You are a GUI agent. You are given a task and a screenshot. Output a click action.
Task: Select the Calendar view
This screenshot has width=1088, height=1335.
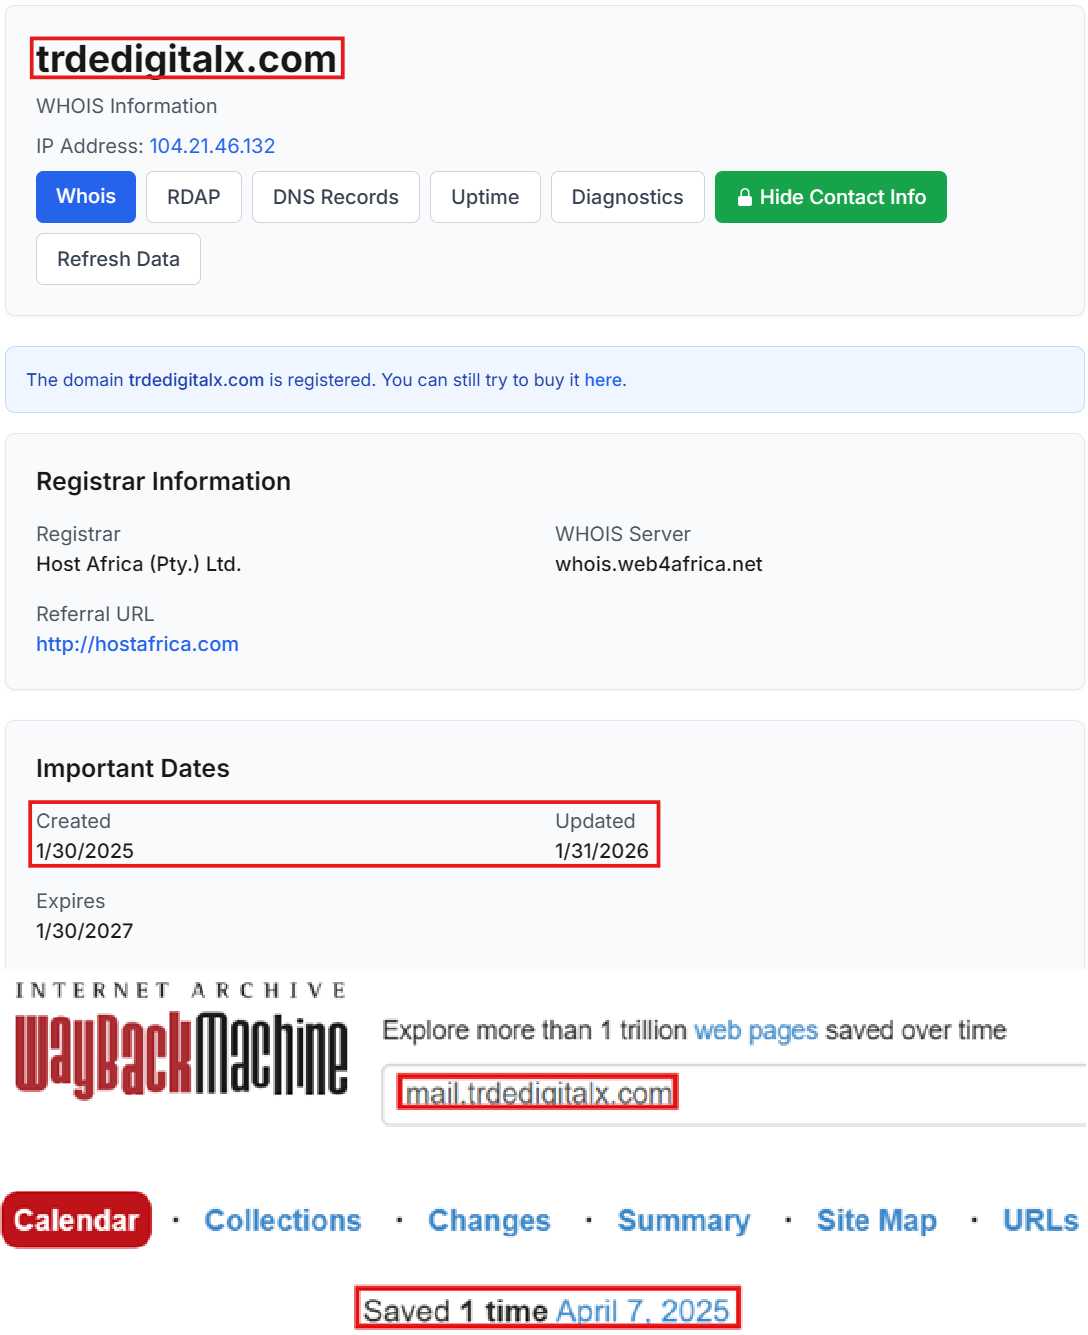[76, 1220]
